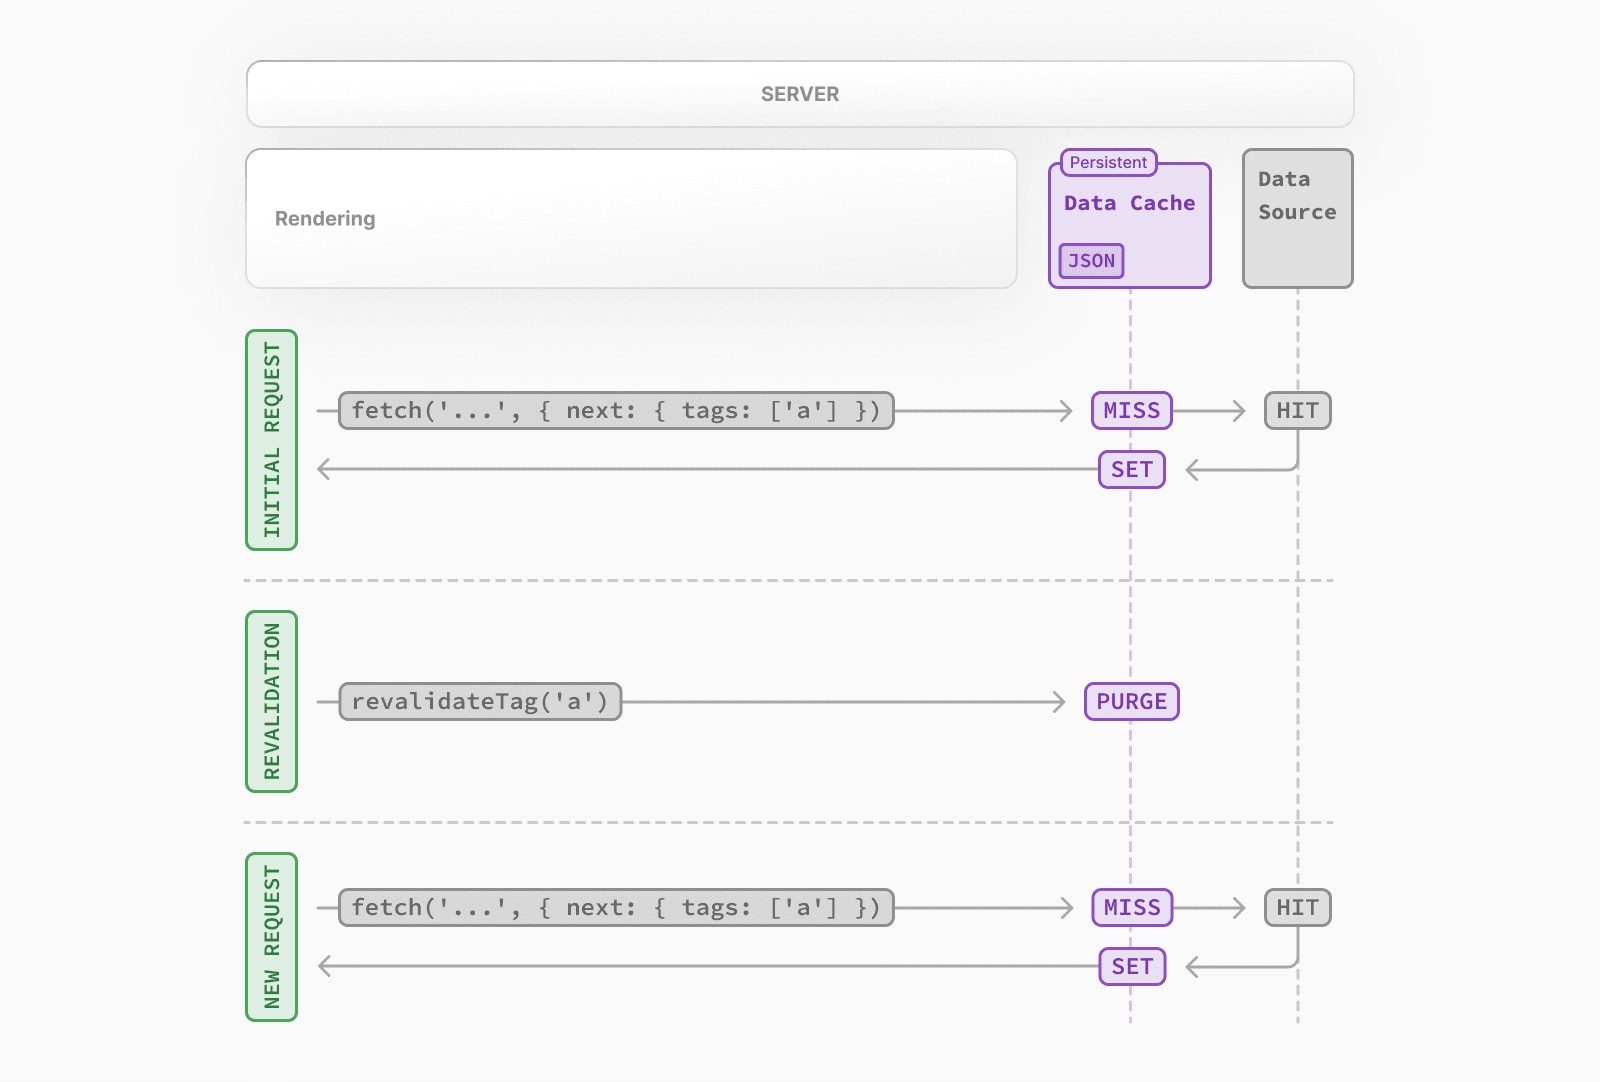Click the MISS badge in Initial Request row

pyautogui.click(x=1130, y=410)
